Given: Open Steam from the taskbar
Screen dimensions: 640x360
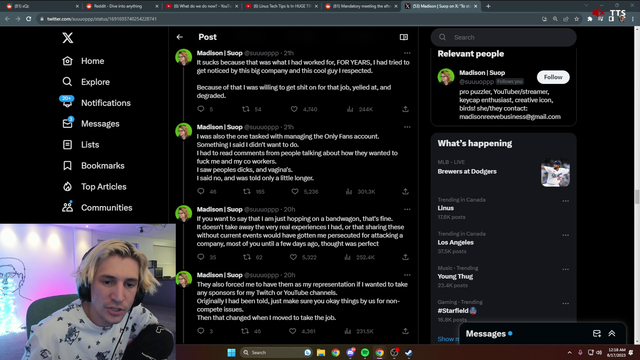Looking at the screenshot, I should coord(409,352).
